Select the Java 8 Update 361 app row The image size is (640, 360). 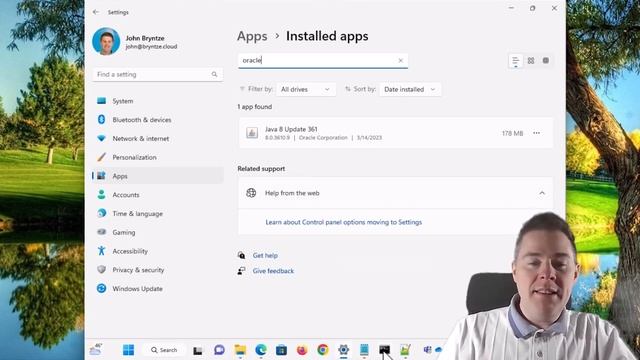(x=396, y=133)
